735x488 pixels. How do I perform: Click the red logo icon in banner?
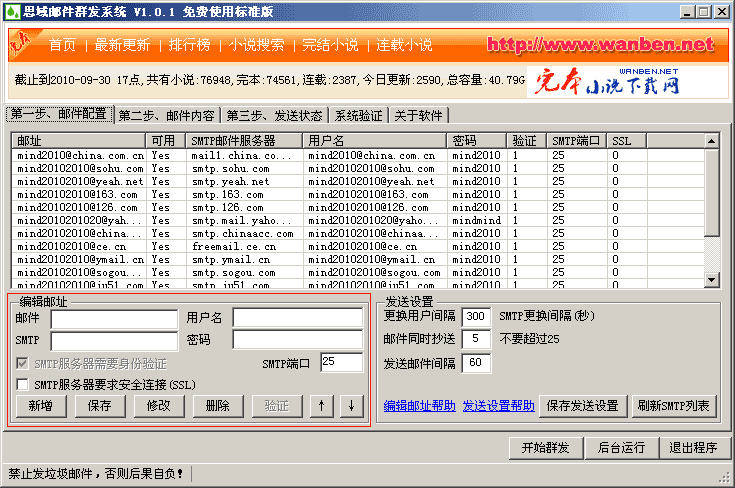pyautogui.click(x=21, y=44)
